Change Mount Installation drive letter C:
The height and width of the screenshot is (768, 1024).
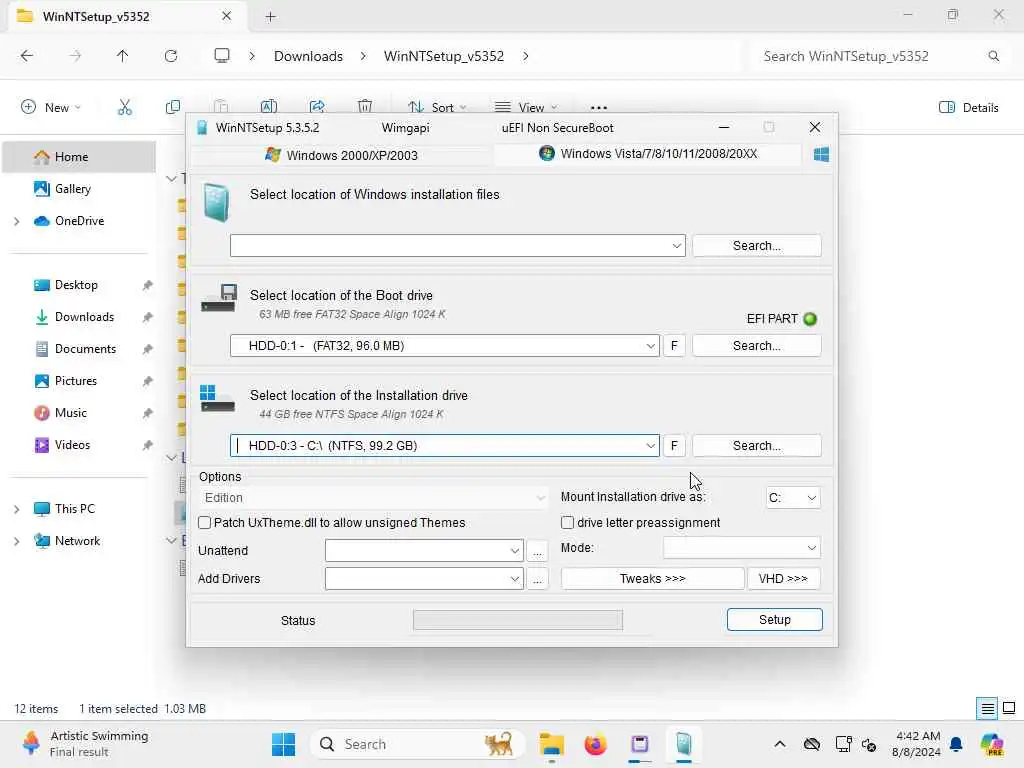(793, 498)
